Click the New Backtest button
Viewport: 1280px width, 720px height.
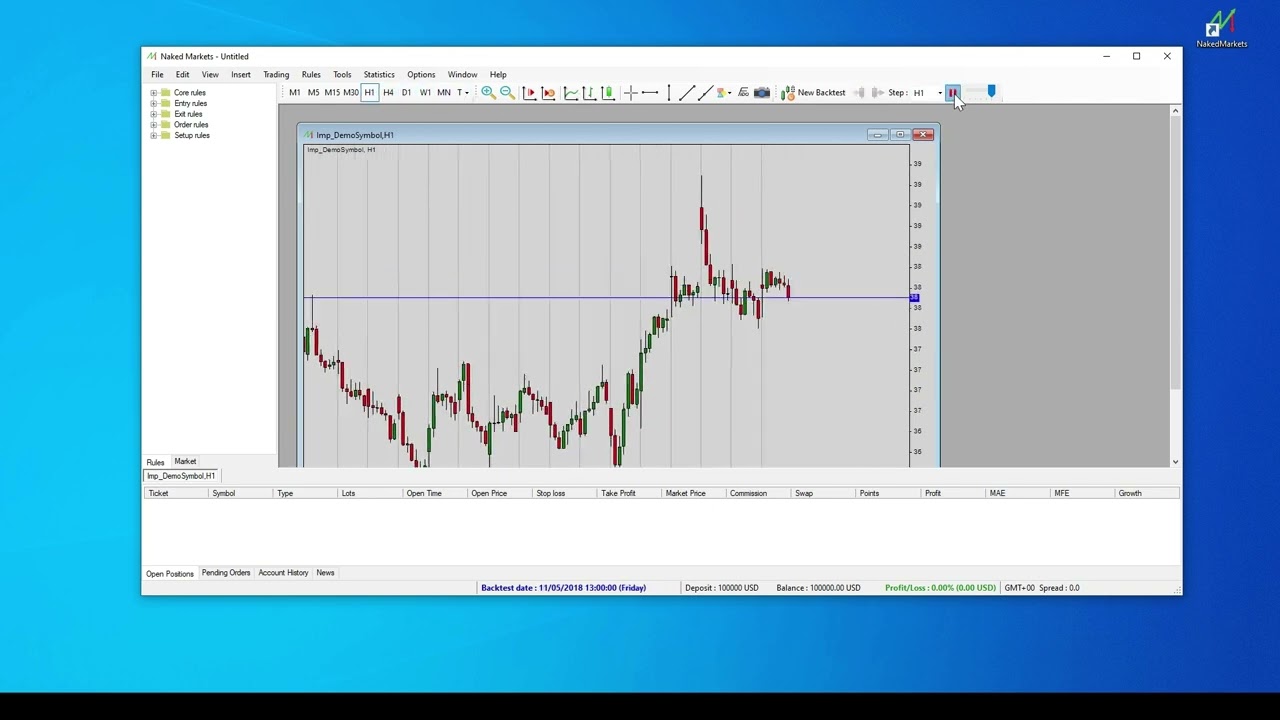[x=813, y=92]
